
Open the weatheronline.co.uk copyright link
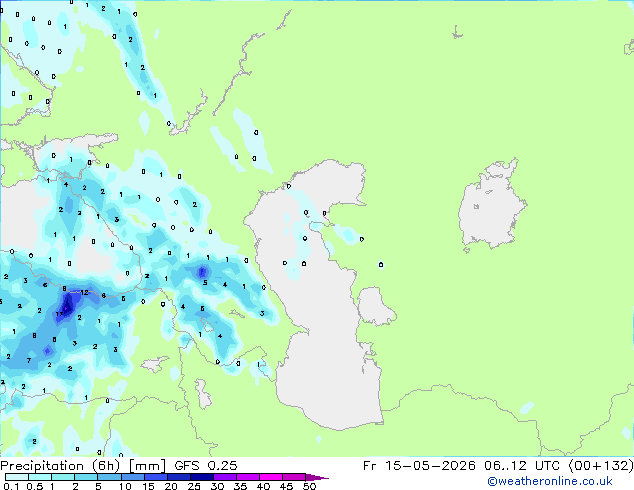[550, 481]
